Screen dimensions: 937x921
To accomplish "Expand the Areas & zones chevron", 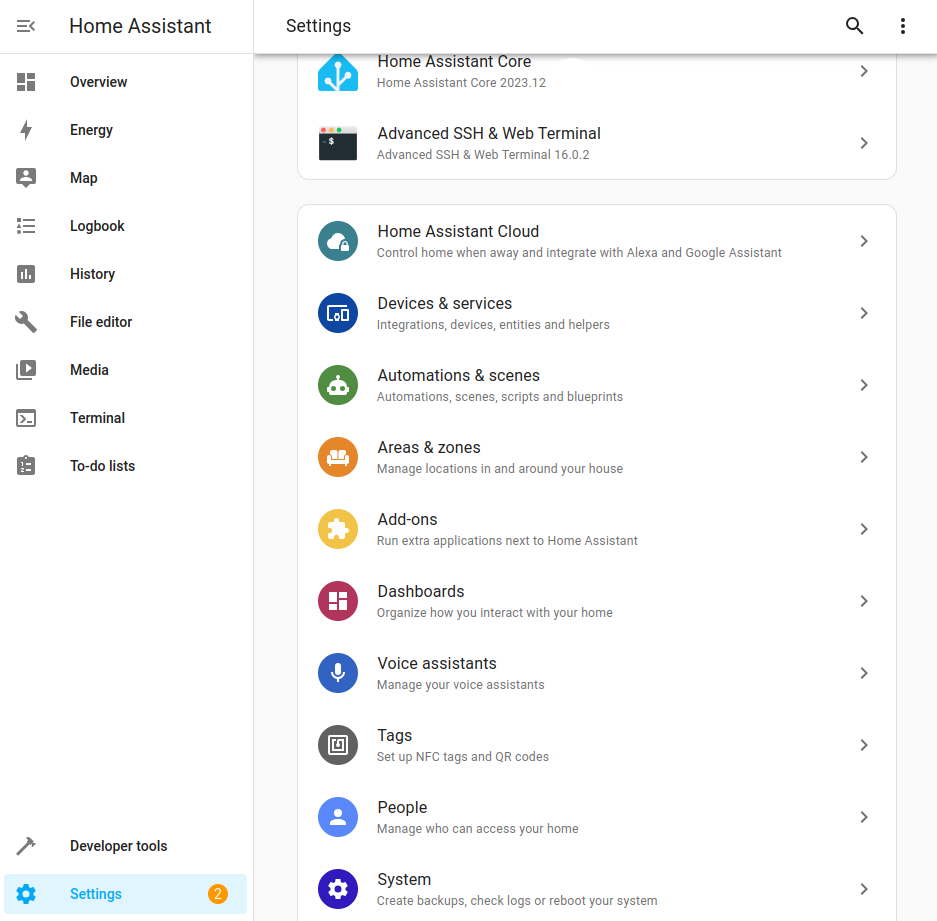I will 864,457.
